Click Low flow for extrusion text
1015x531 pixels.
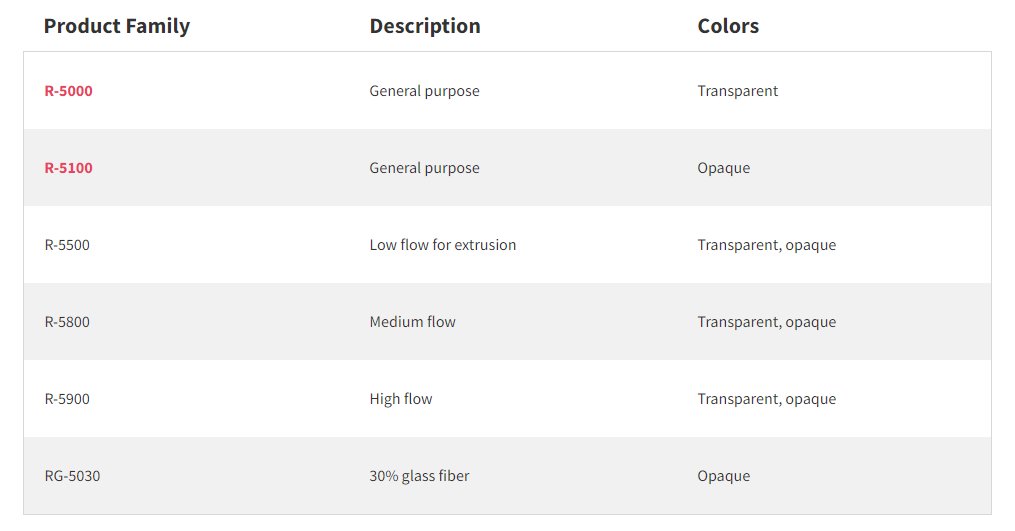(x=443, y=245)
